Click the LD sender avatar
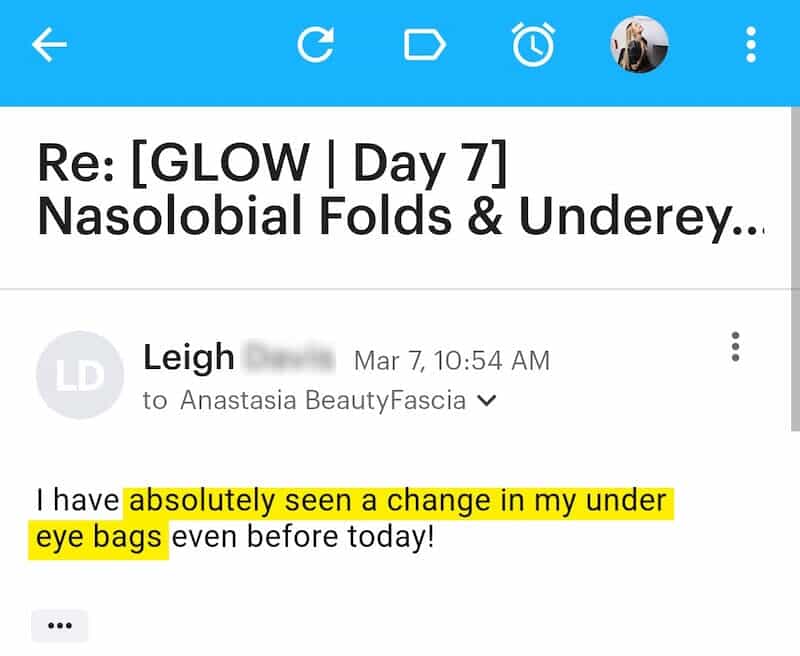Viewport: 800px width, 656px height. coord(79,375)
